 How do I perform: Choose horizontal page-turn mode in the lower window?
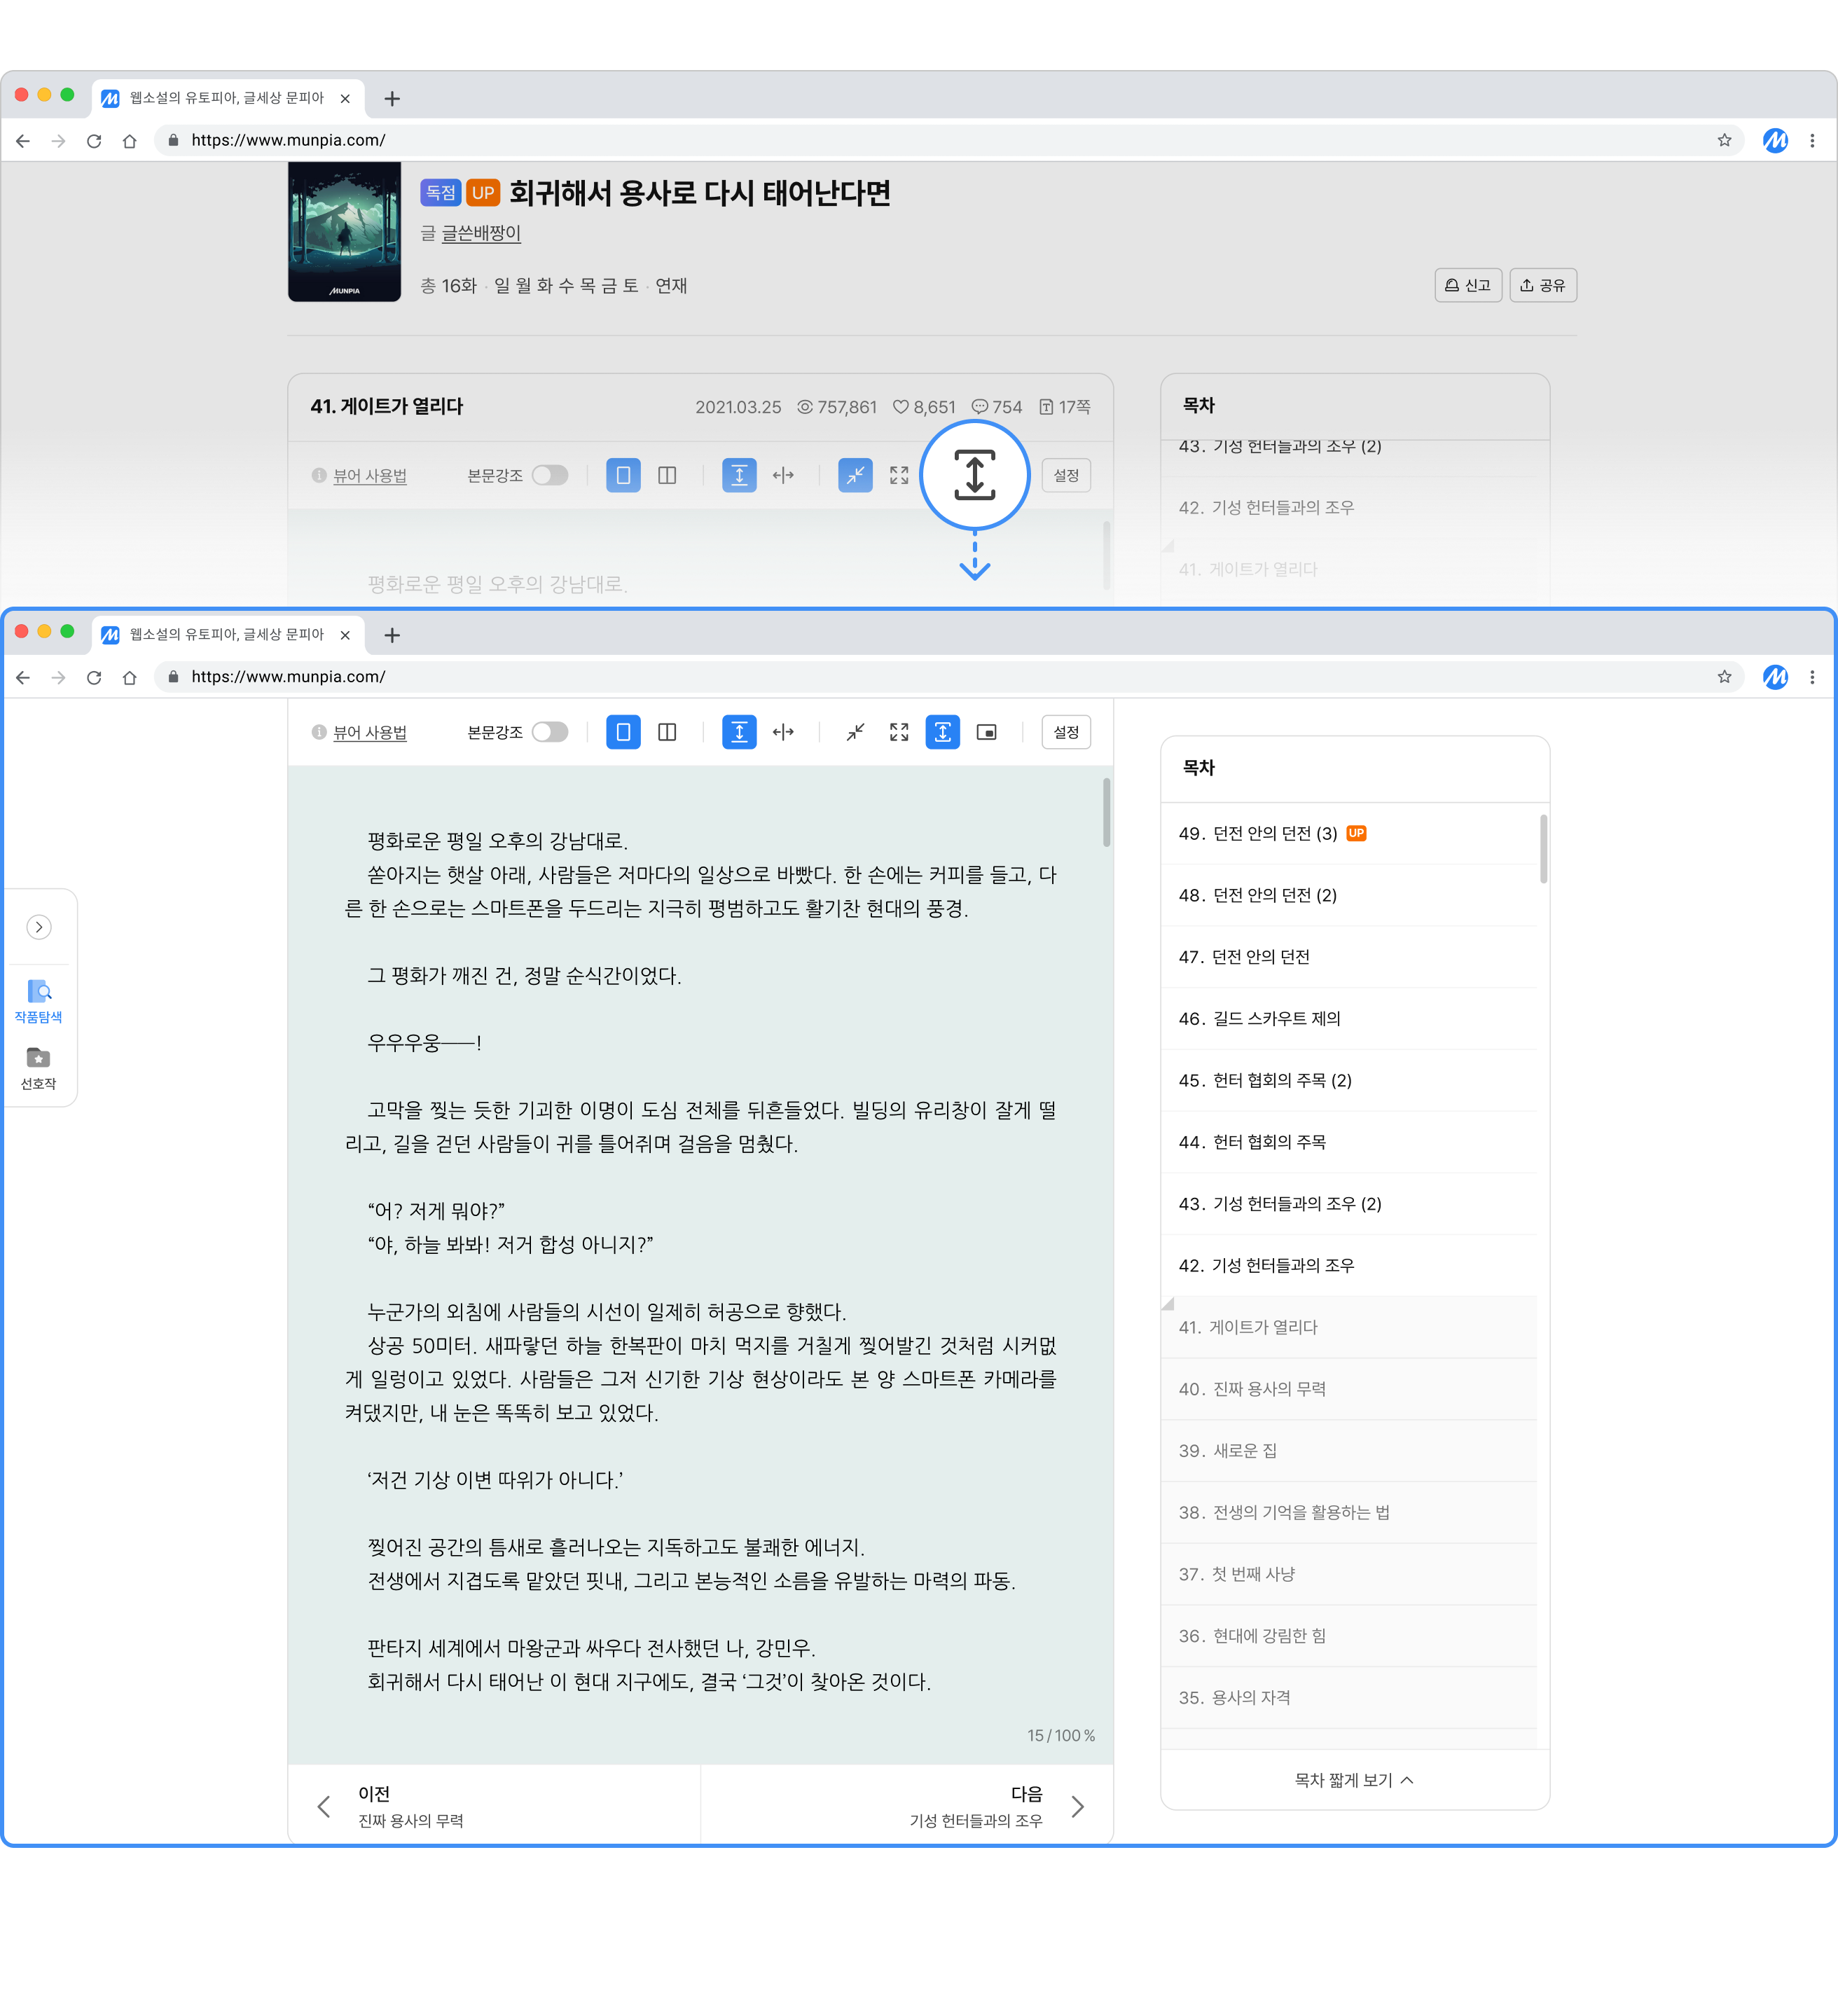point(783,732)
